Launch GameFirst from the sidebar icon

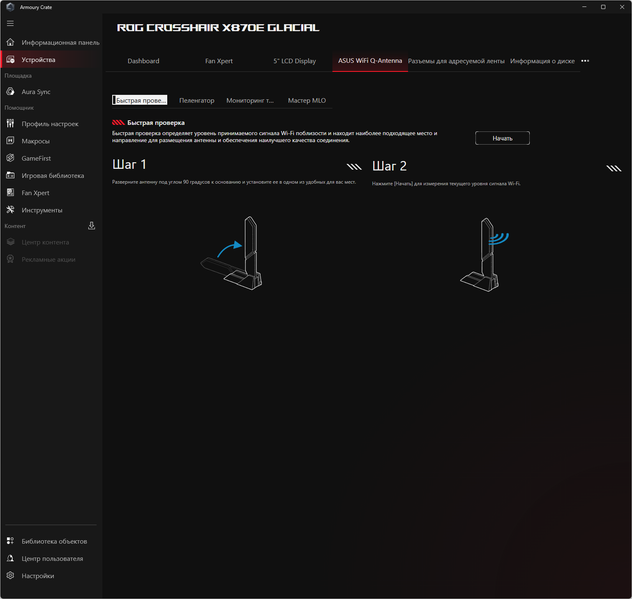coord(10,158)
